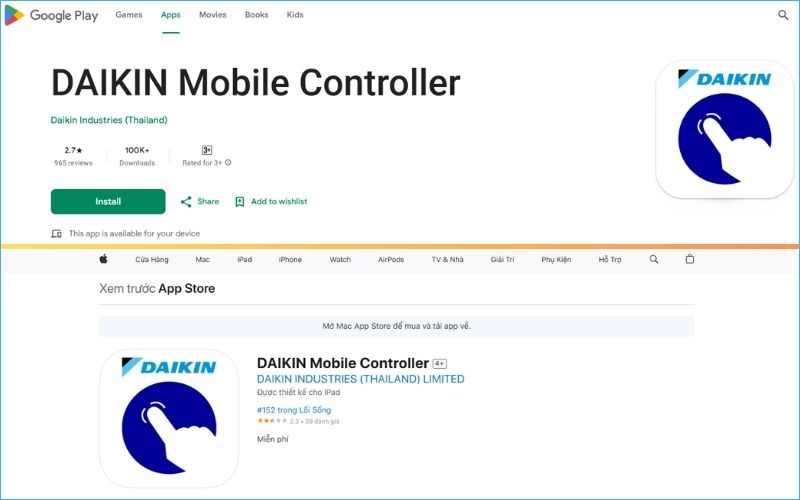Open Apple site search magnifier icon
The height and width of the screenshot is (500, 800).
coord(654,260)
